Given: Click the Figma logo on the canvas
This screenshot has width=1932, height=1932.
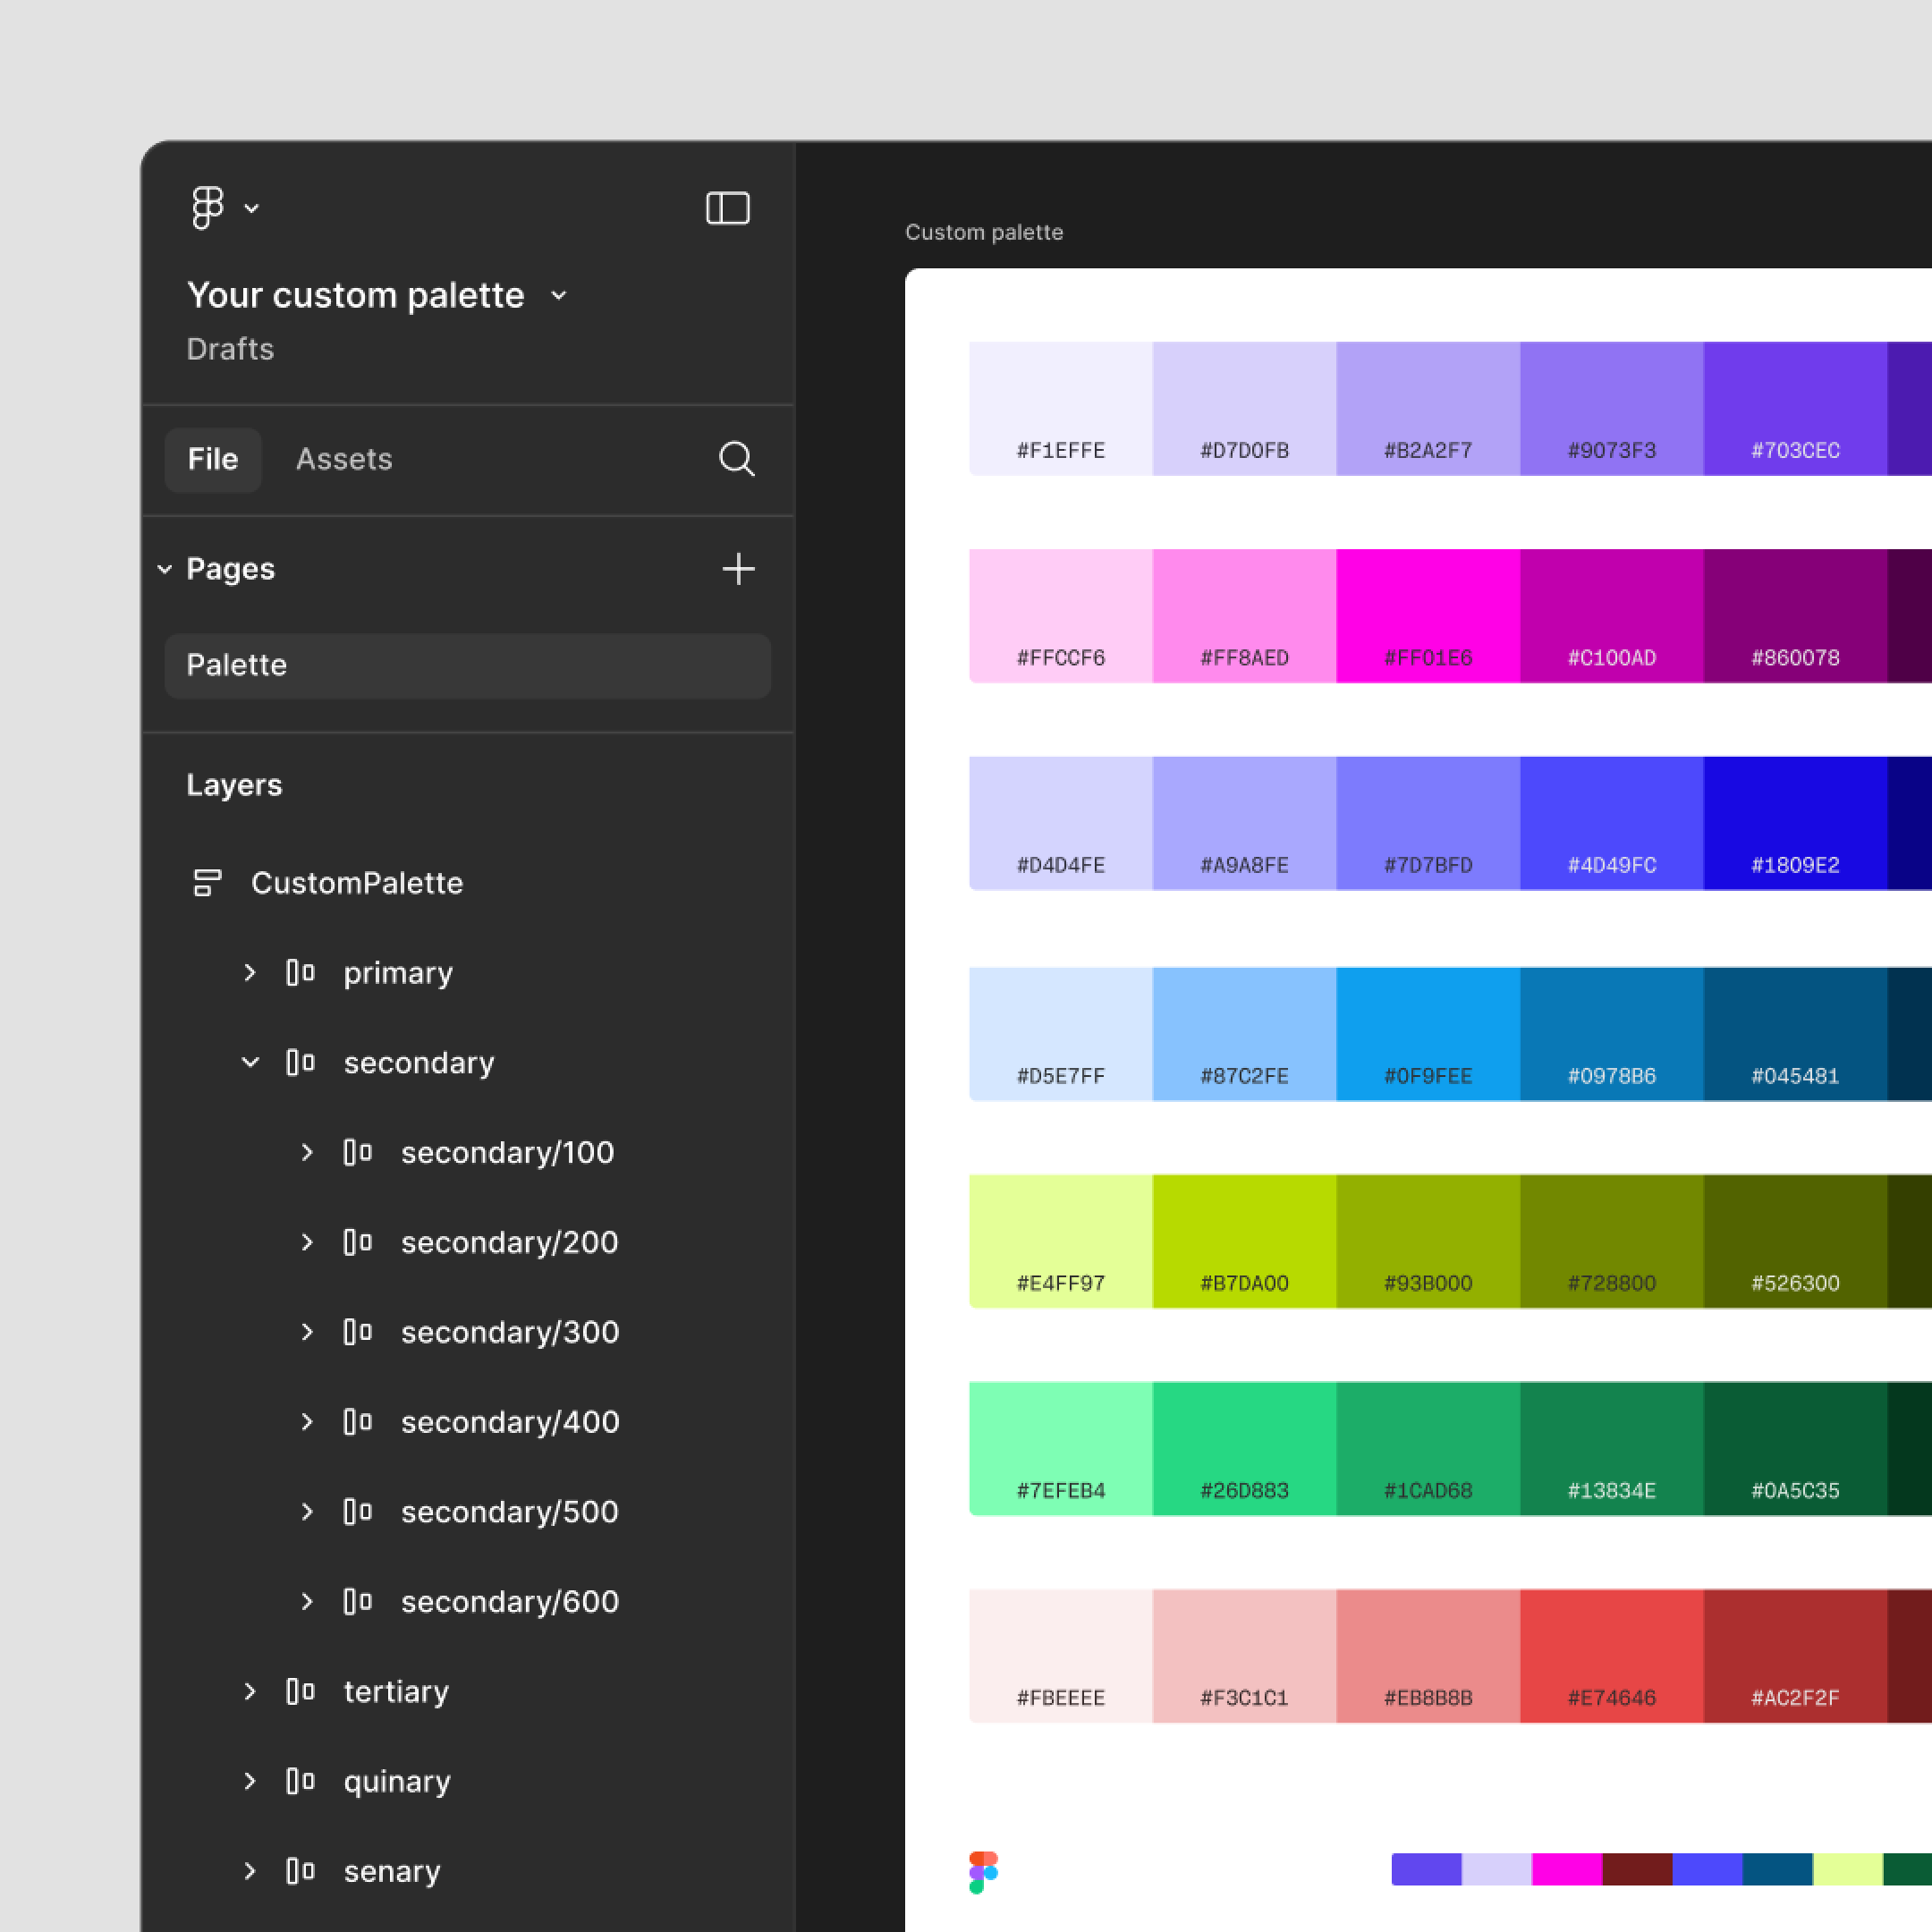Looking at the screenshot, I should pos(985,1870).
